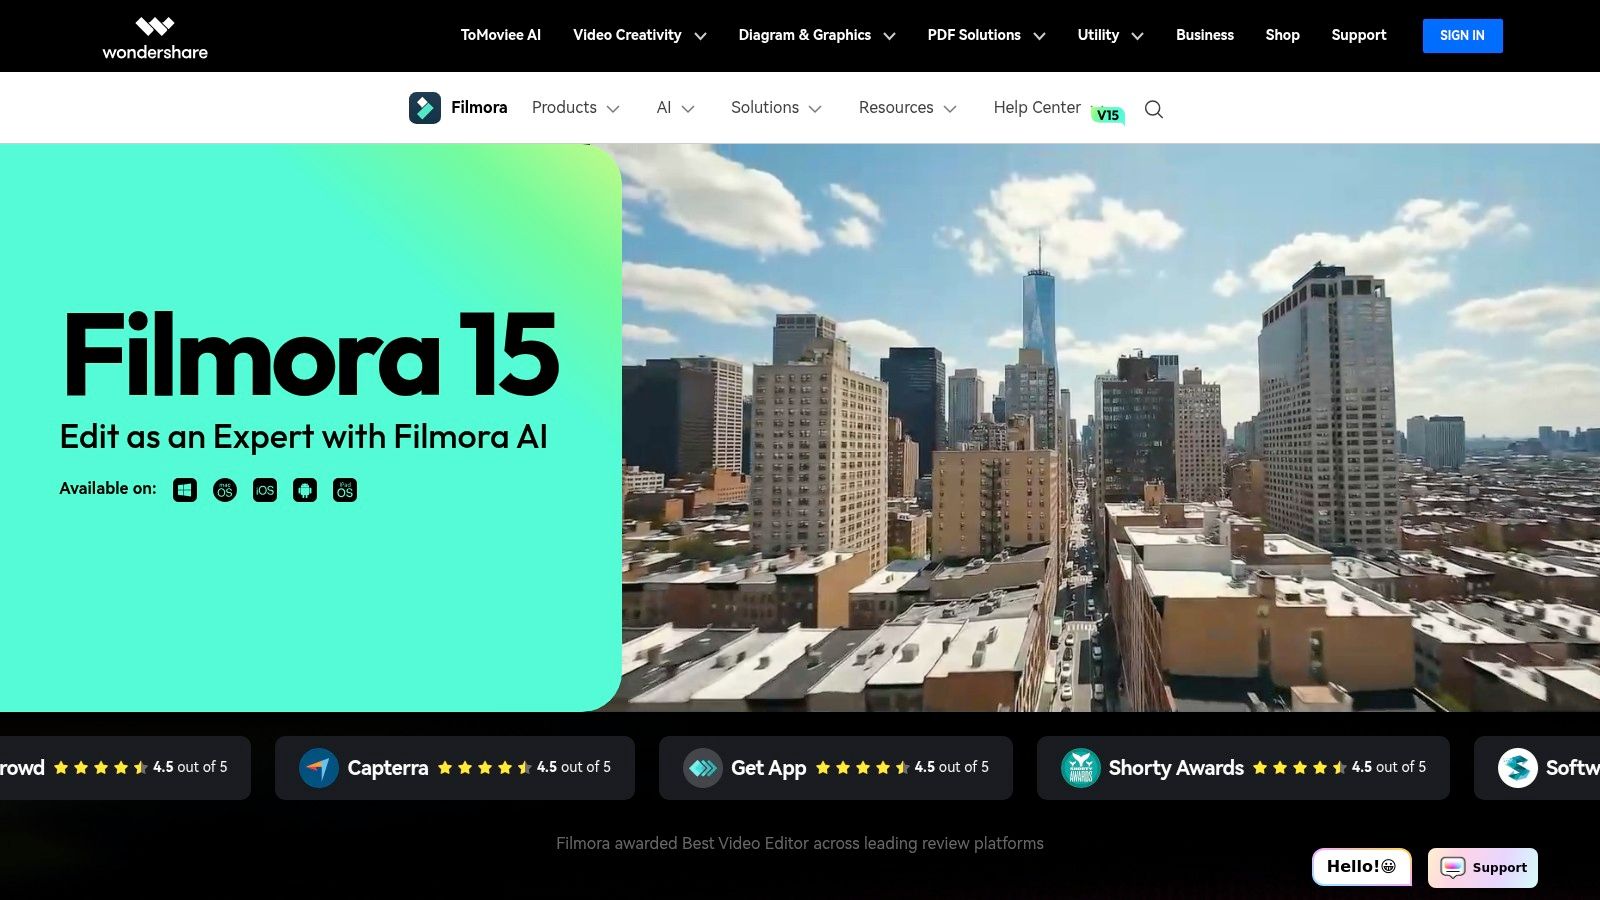1600x900 pixels.
Task: Open the Support chat bubble
Action: click(1482, 867)
